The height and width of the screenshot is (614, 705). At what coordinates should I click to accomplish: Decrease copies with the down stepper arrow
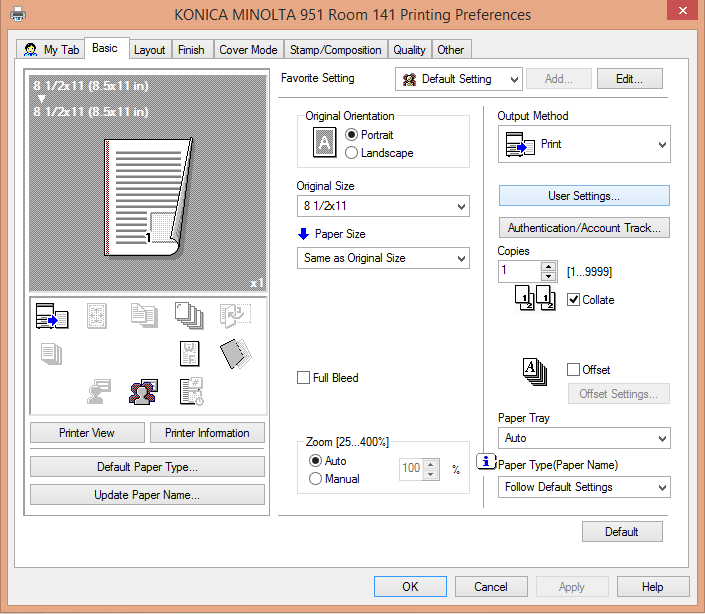548,276
